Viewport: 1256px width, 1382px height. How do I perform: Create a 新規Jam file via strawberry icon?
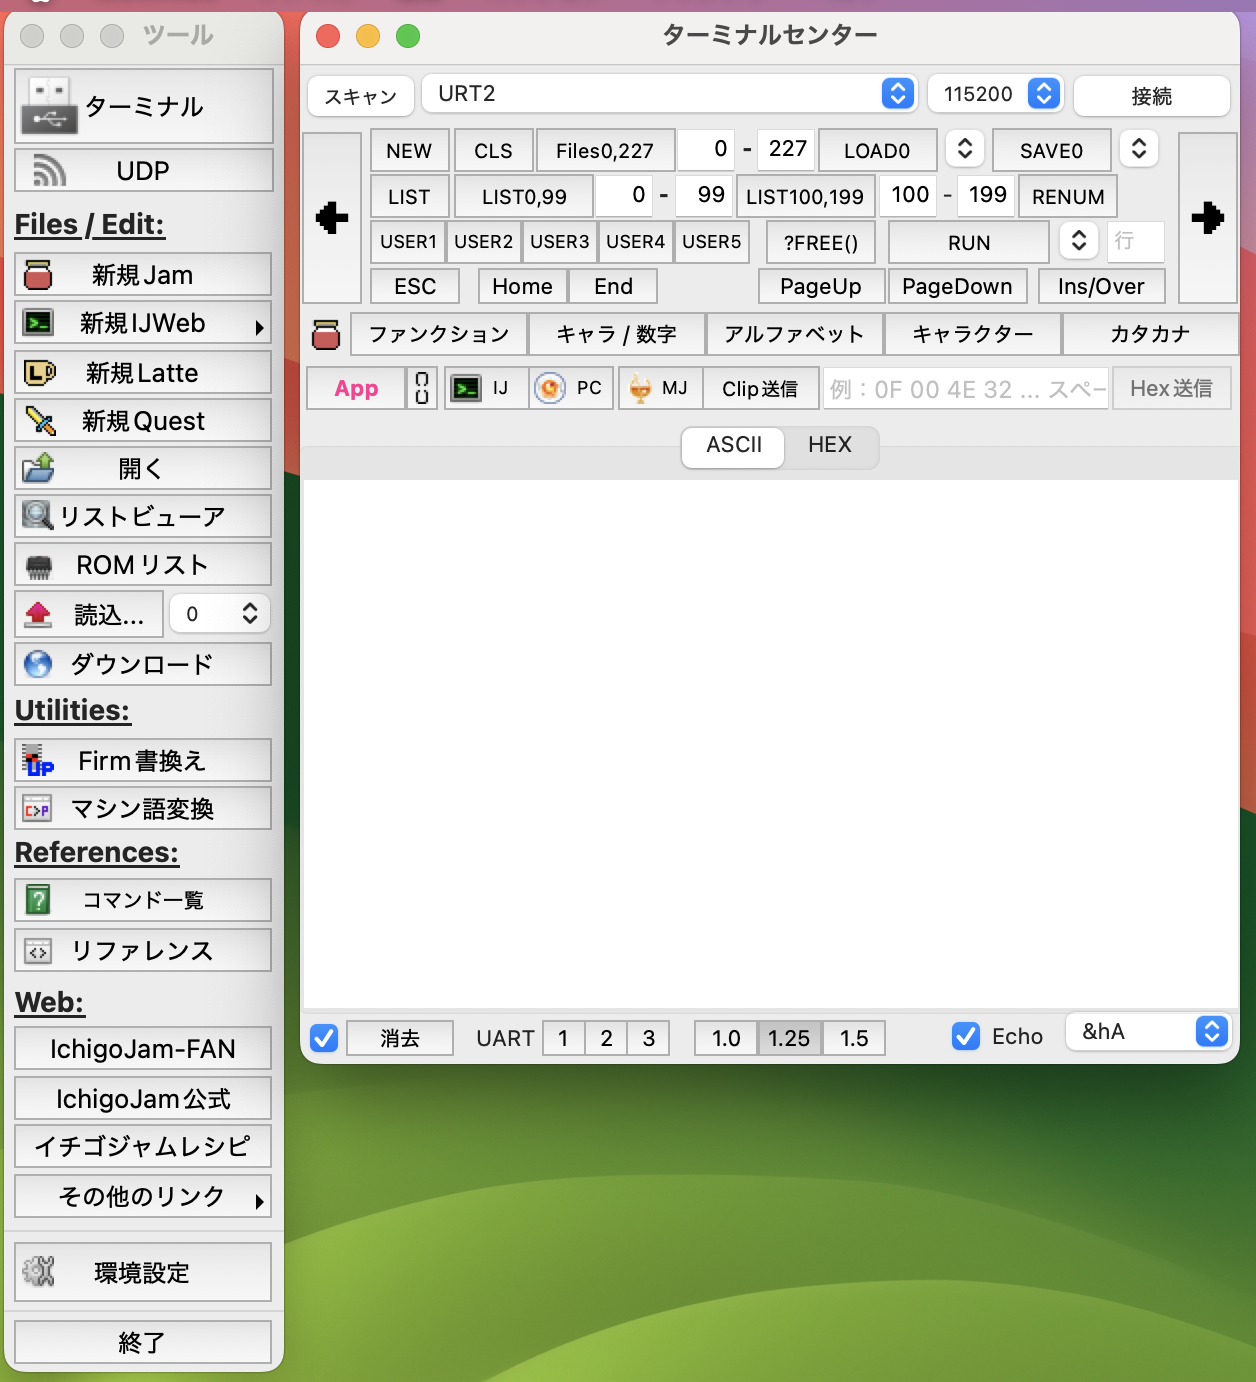coord(143,273)
